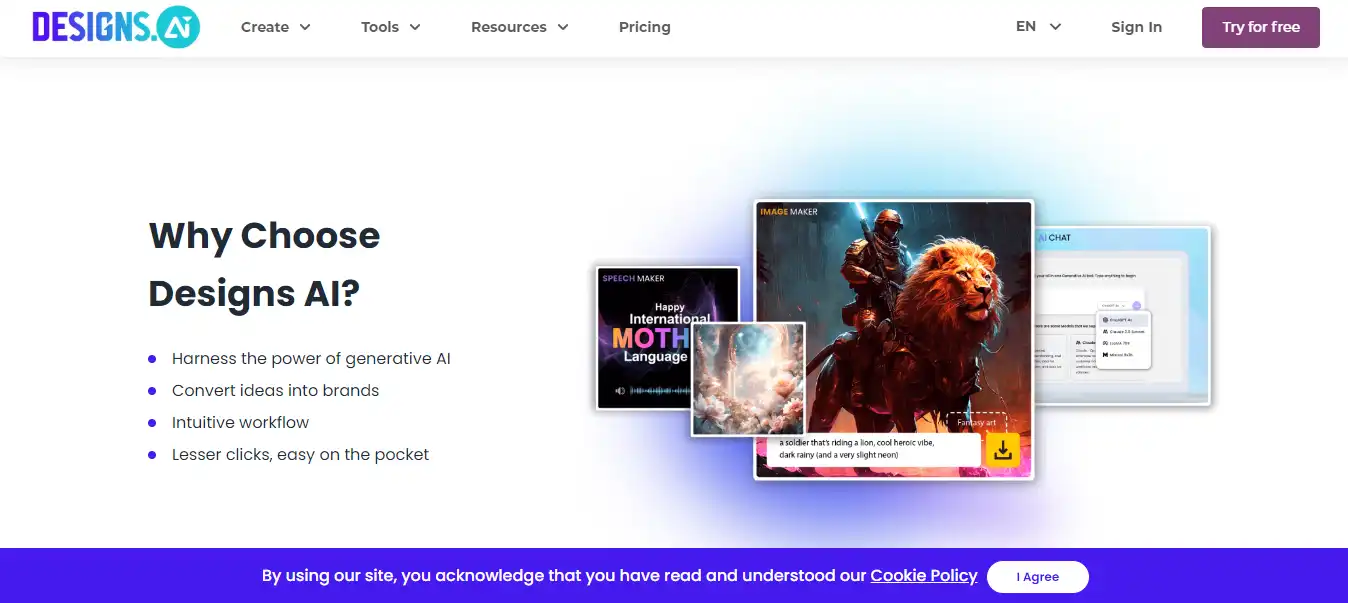The image size is (1348, 603).
Task: Open the Cookie Policy link
Action: tap(924, 575)
